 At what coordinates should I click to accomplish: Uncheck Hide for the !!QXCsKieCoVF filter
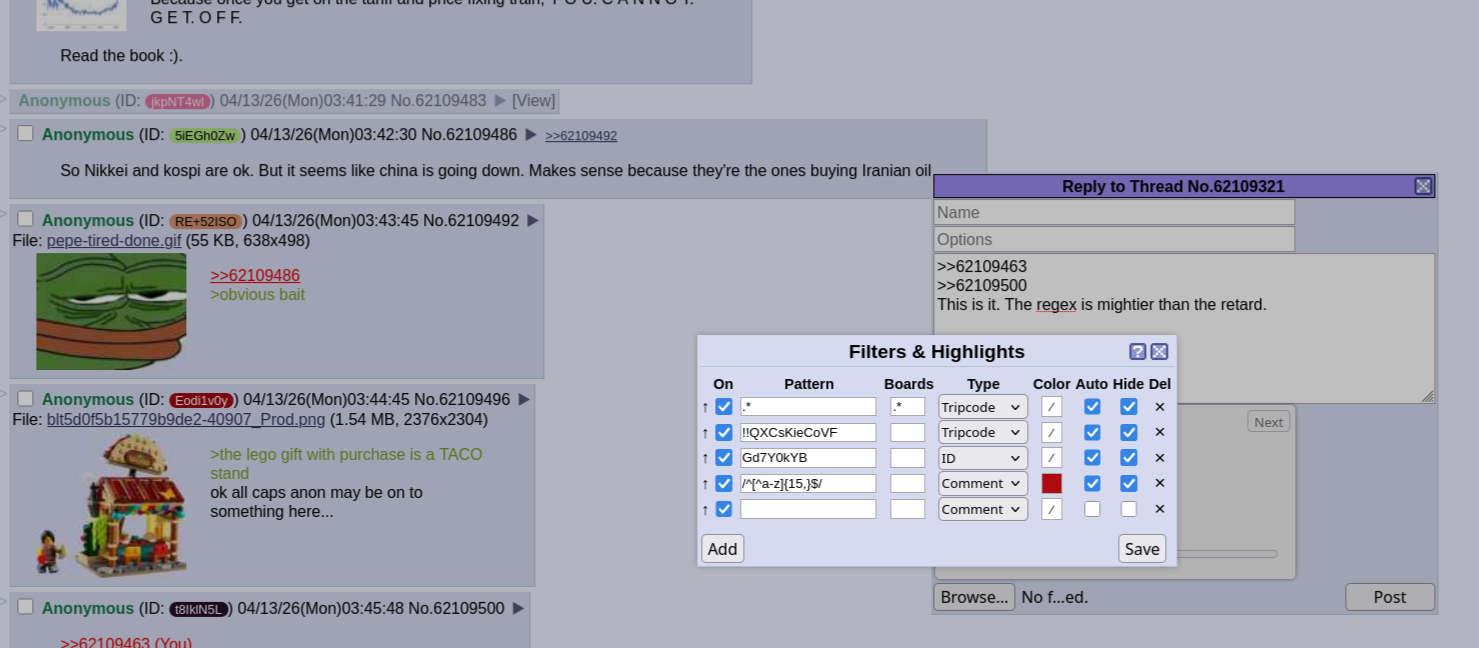(1129, 432)
